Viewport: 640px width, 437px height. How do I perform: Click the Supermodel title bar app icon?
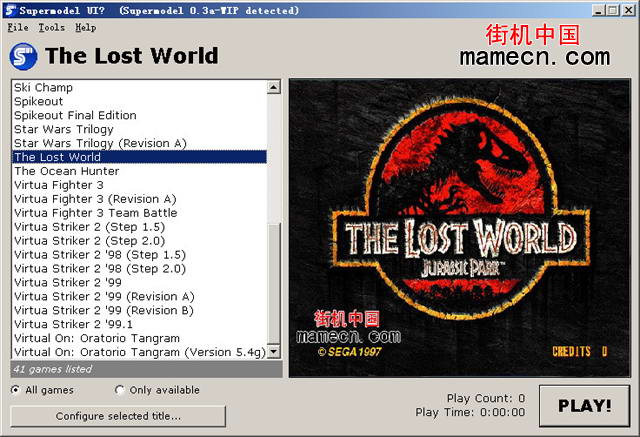(10, 10)
